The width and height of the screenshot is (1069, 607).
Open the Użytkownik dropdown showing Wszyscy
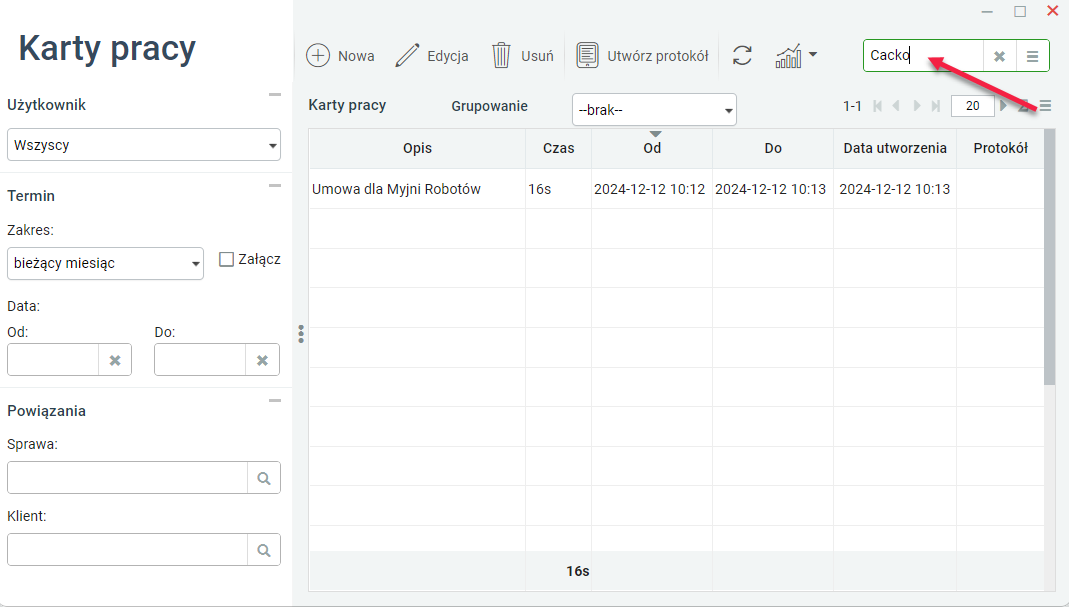(x=144, y=145)
